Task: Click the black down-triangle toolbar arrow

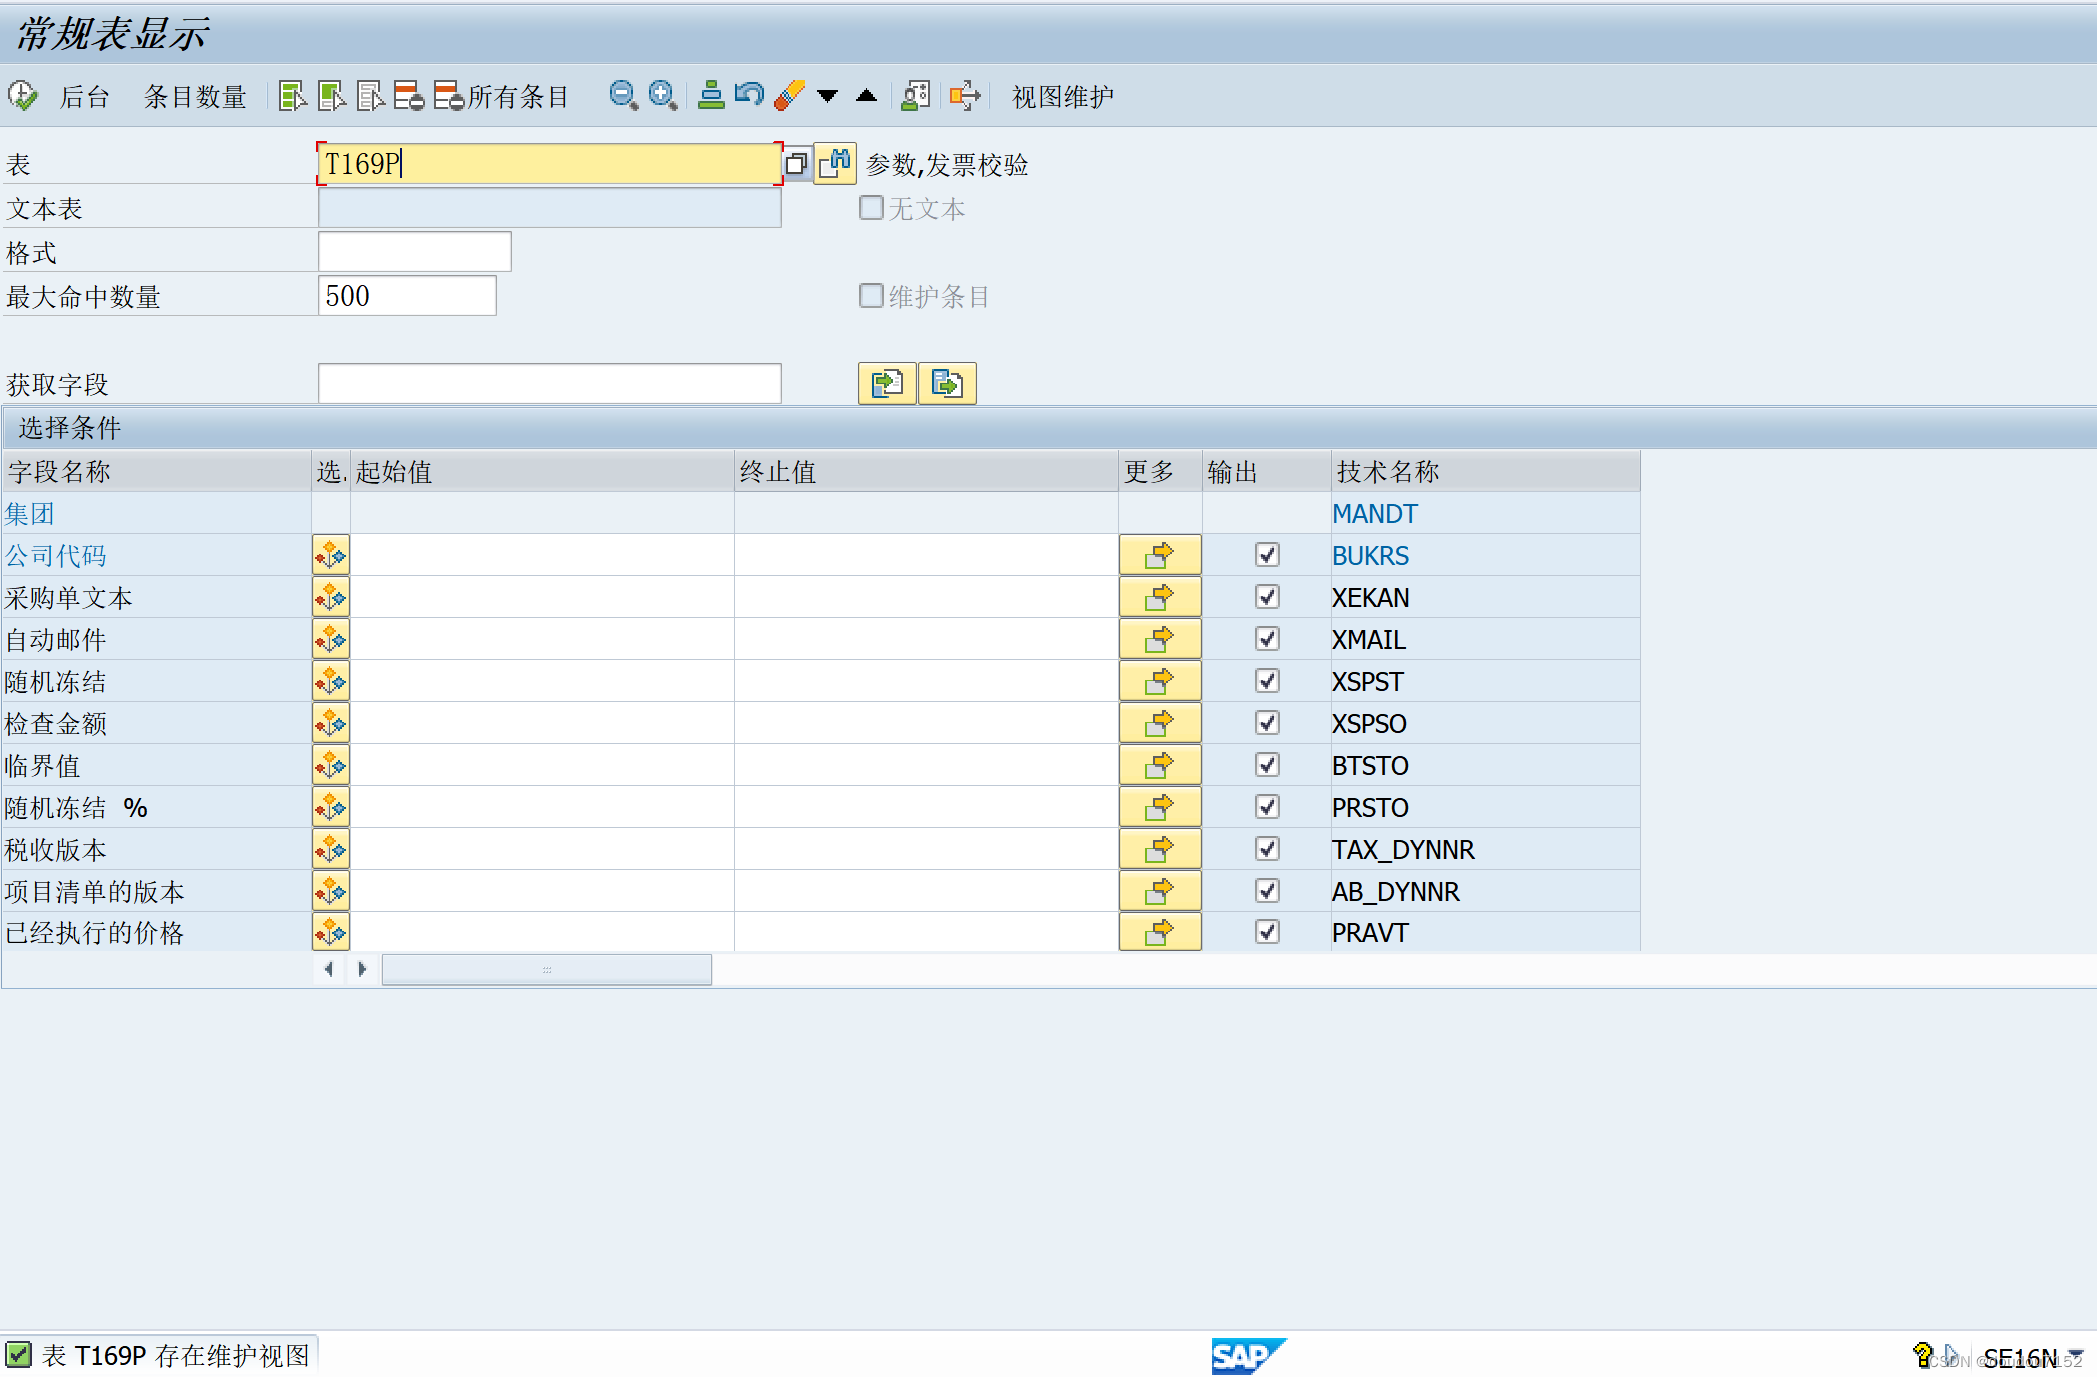Action: tap(827, 96)
